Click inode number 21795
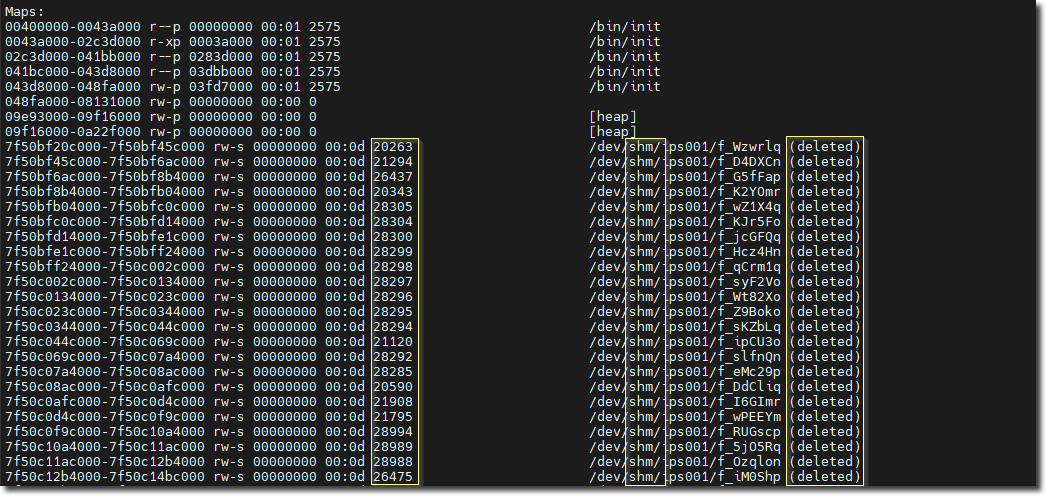The width and height of the screenshot is (1046, 496). coord(393,417)
